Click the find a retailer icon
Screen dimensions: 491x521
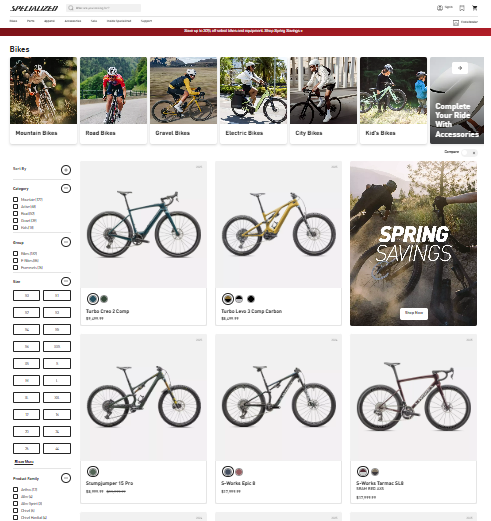(456, 23)
